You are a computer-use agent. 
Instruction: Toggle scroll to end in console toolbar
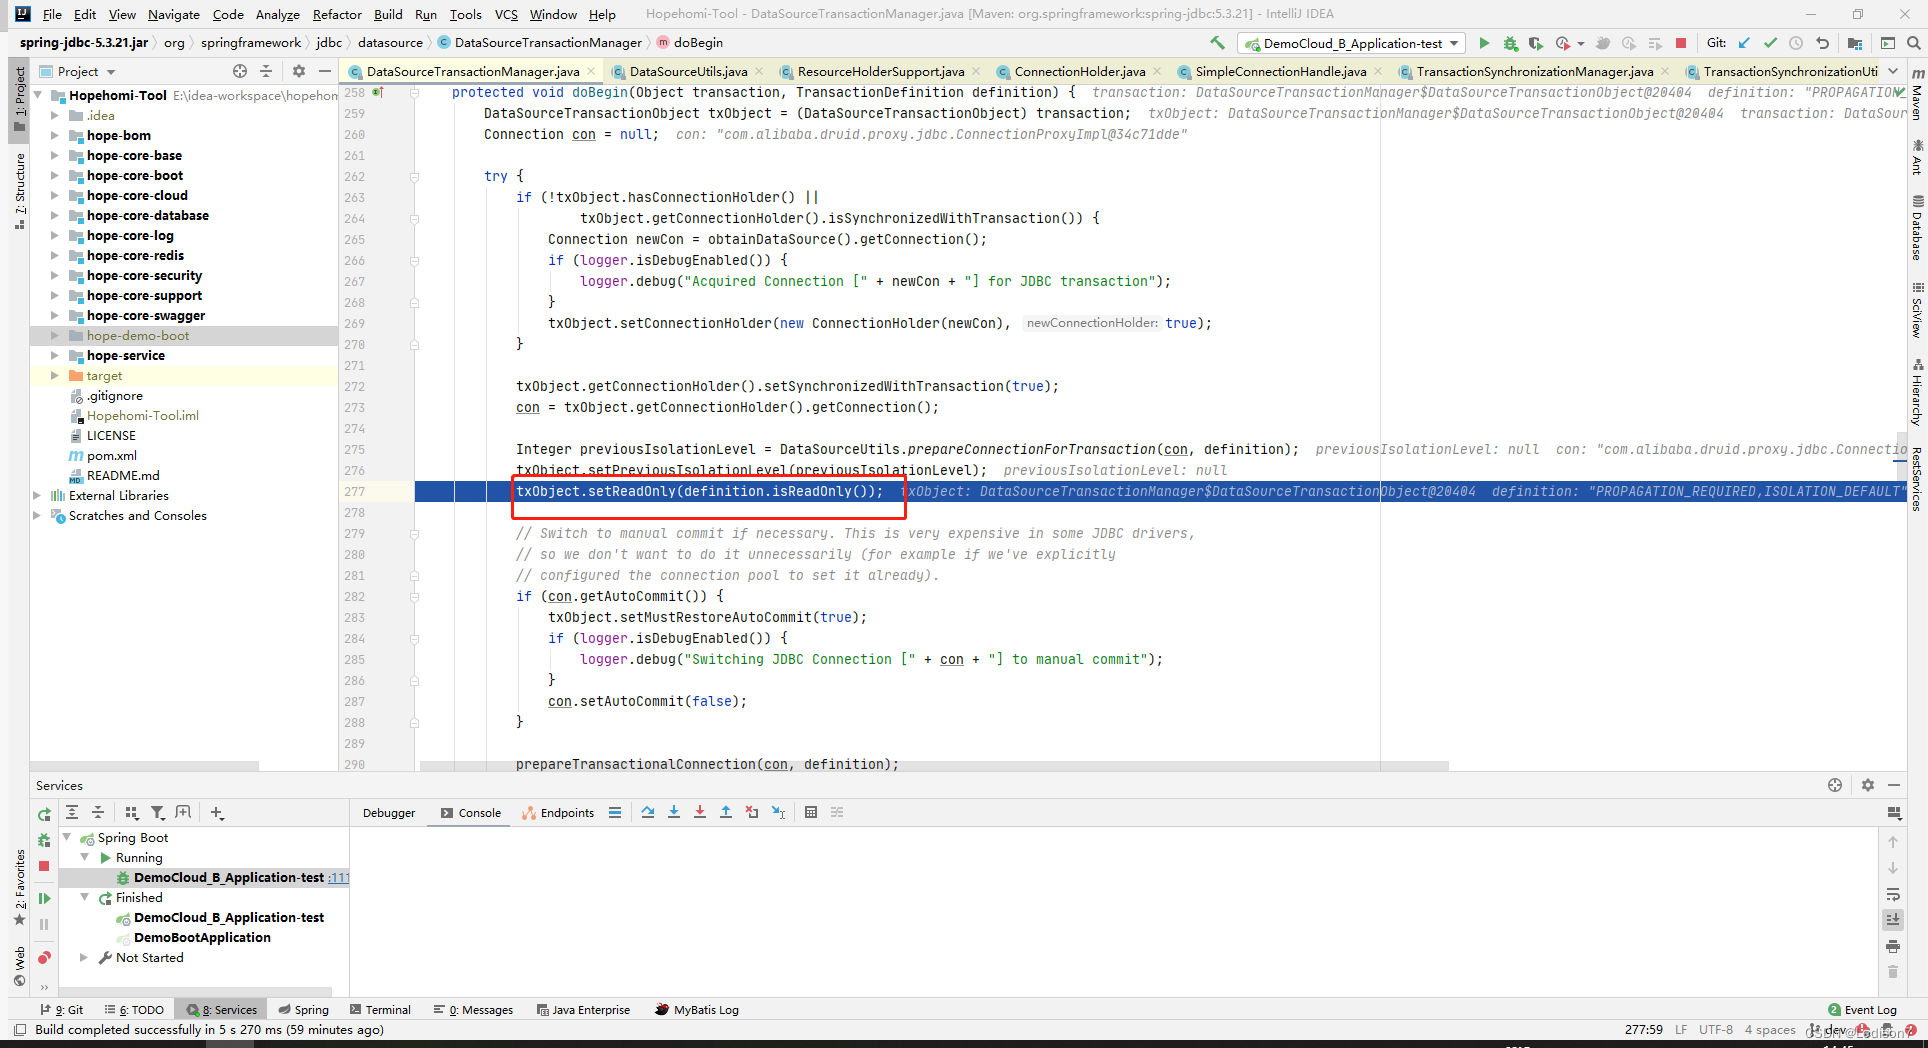(x=1893, y=920)
